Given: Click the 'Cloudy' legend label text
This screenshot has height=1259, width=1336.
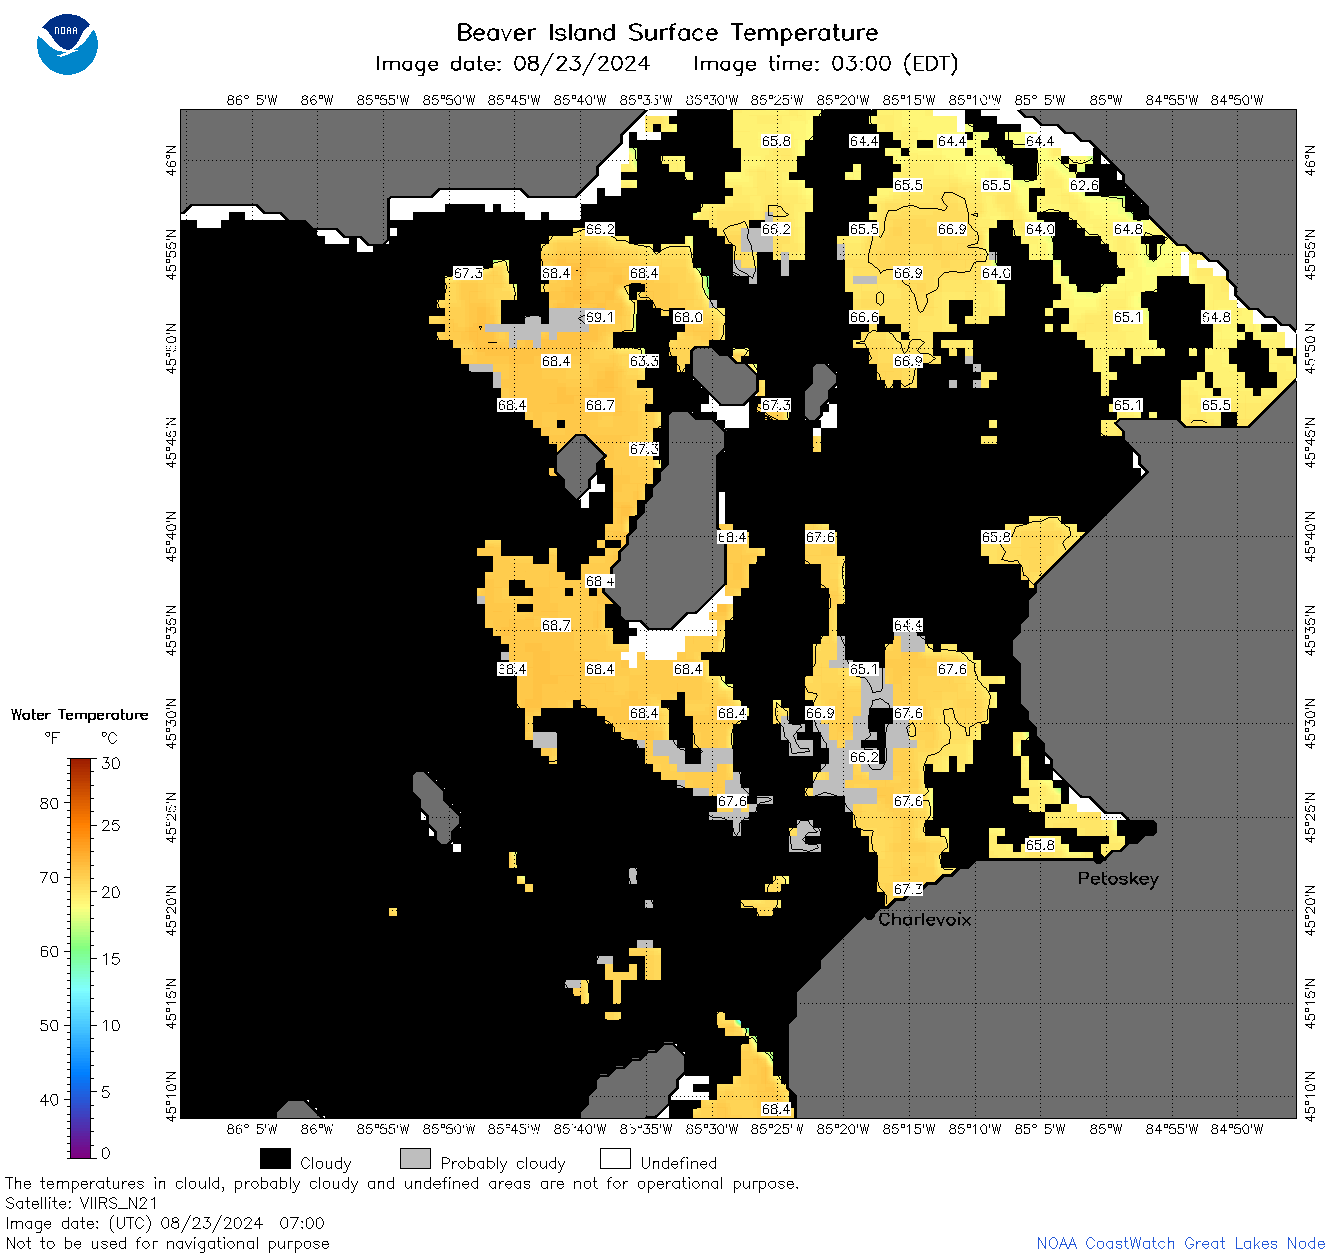Looking at the screenshot, I should tap(326, 1163).
